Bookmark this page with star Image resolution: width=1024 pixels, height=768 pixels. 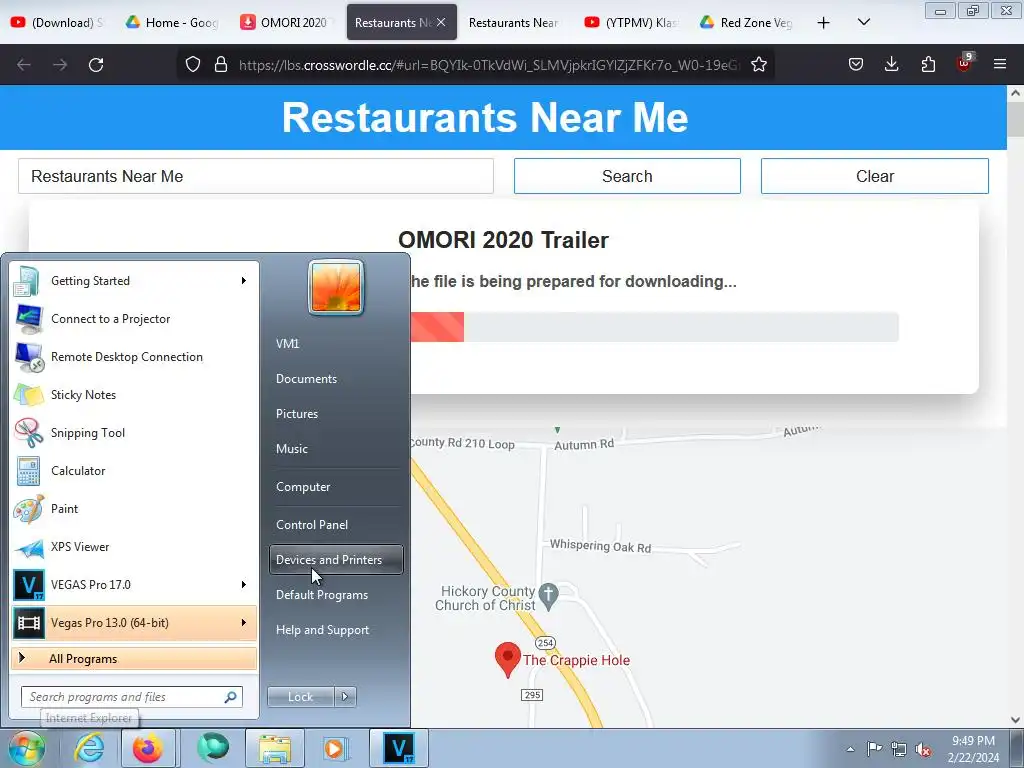click(x=759, y=65)
